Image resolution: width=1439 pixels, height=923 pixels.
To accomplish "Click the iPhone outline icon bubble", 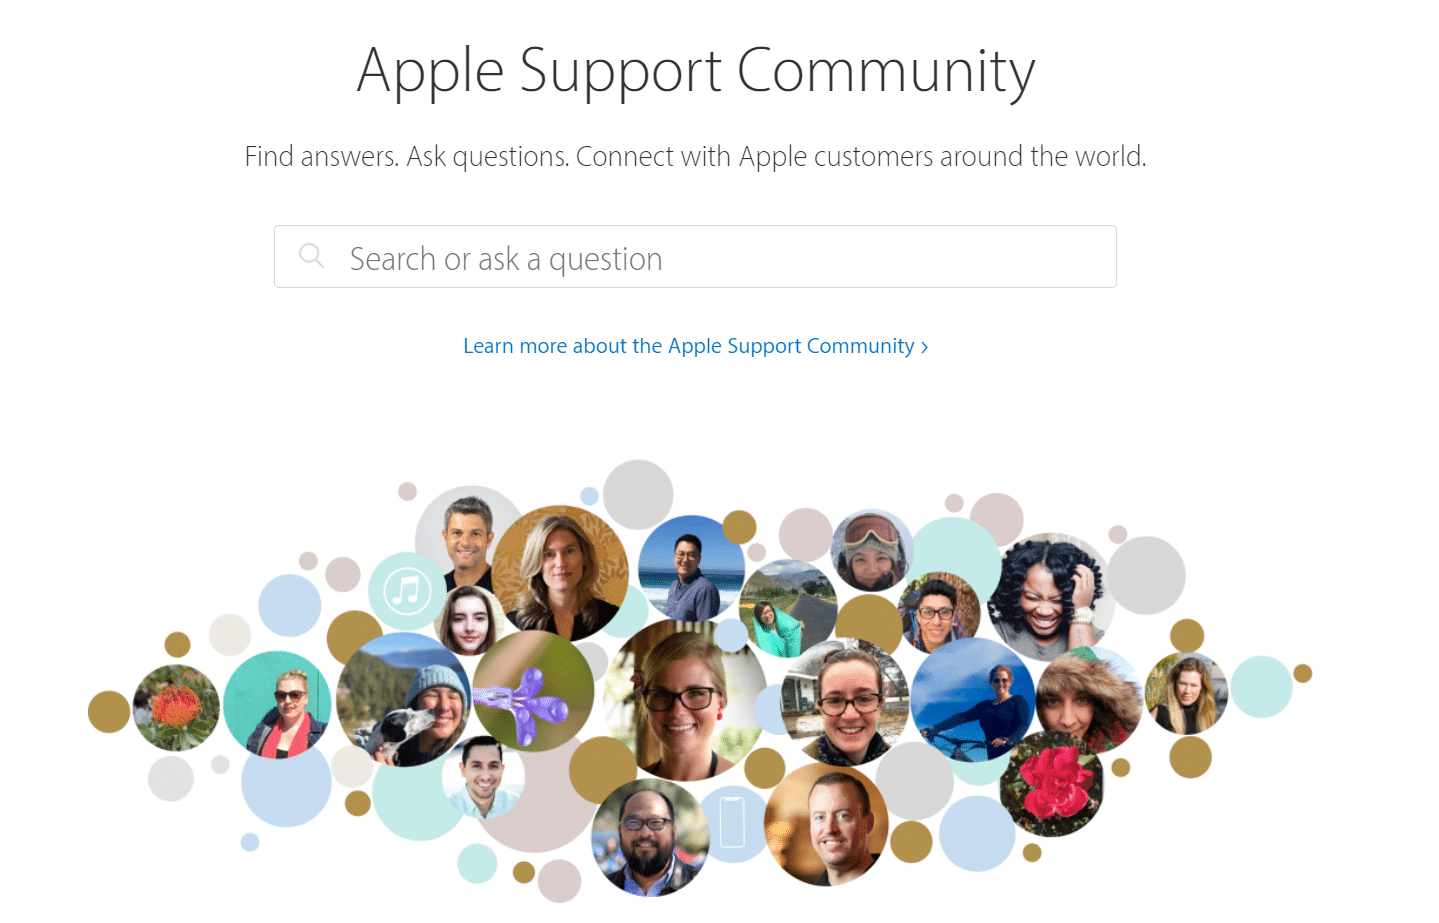I will click(x=733, y=824).
